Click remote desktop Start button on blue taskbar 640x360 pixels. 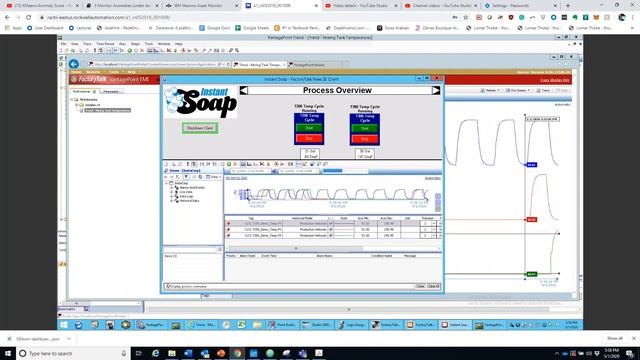point(64,325)
